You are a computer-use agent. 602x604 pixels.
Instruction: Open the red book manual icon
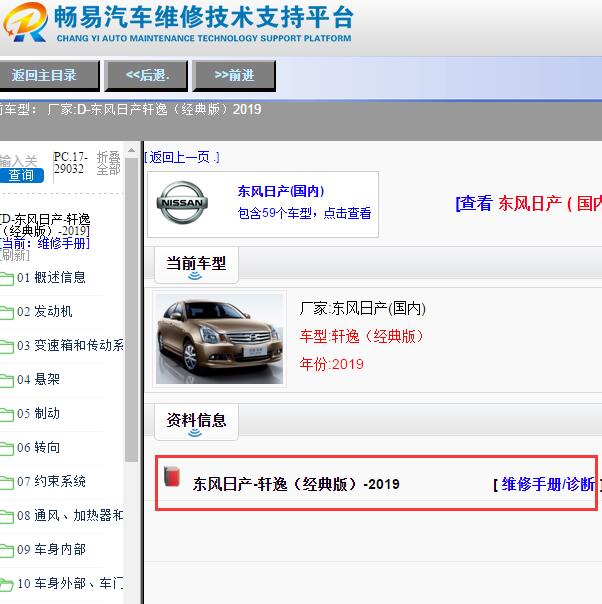[x=172, y=476]
